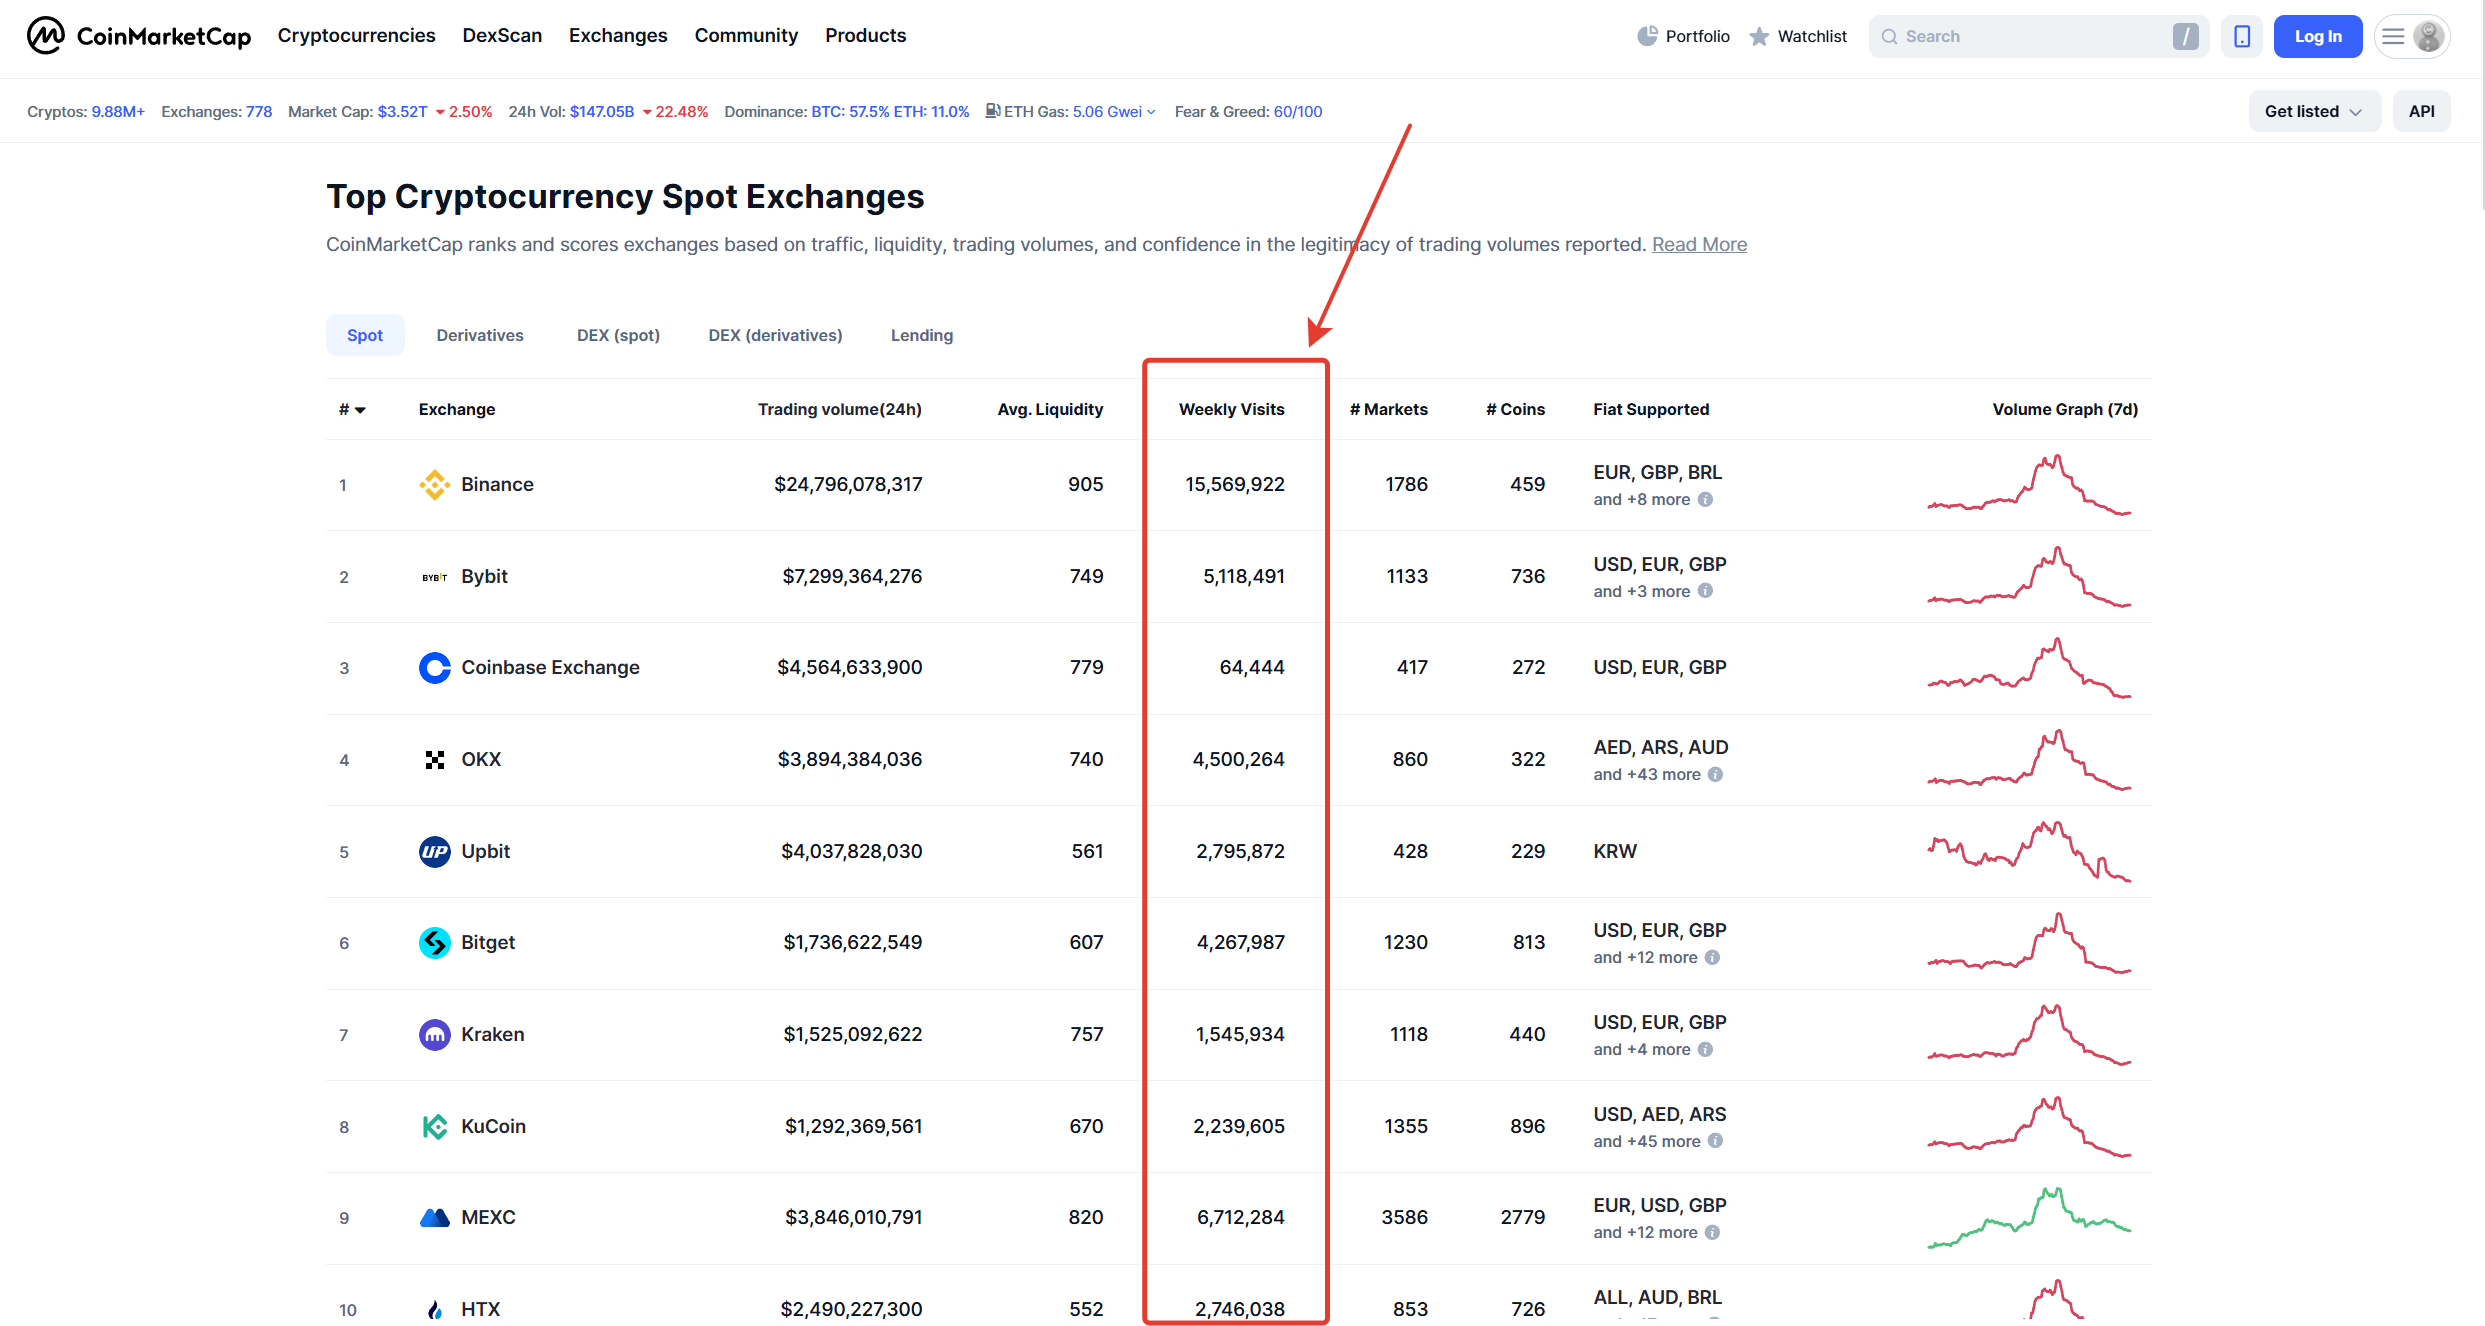2485x1326 pixels.
Task: Open the Community menu
Action: click(746, 35)
